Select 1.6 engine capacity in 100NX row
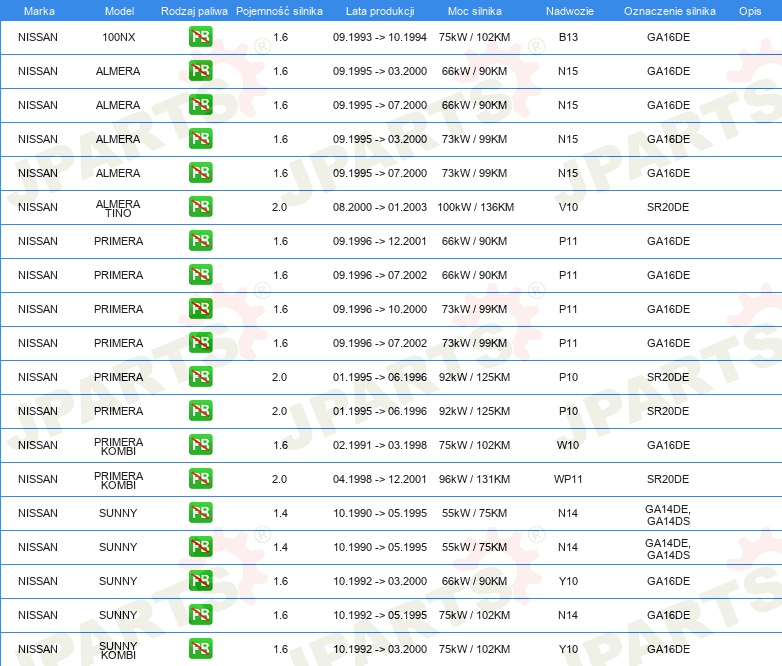 pos(280,37)
